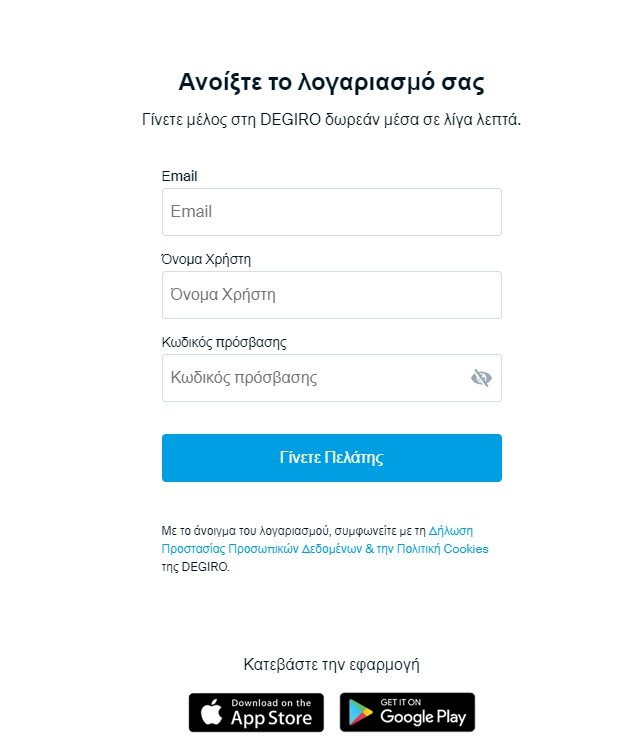Select the Κωδικός πρόσβασης password field

332,378
